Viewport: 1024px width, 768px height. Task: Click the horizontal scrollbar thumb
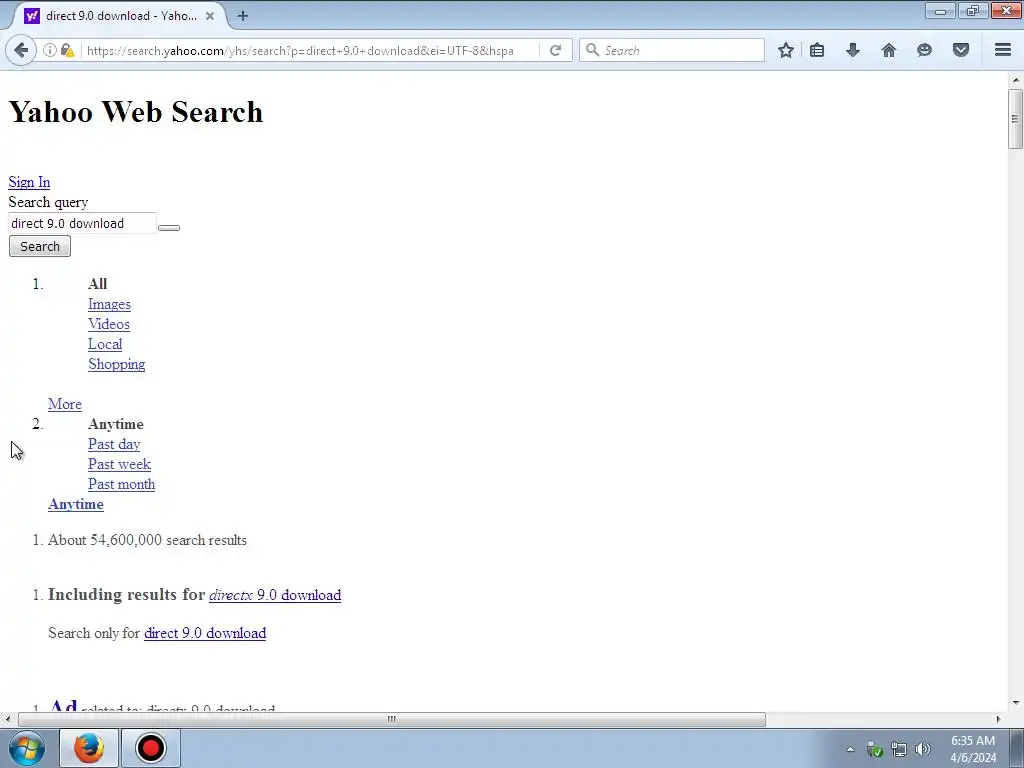click(x=392, y=719)
